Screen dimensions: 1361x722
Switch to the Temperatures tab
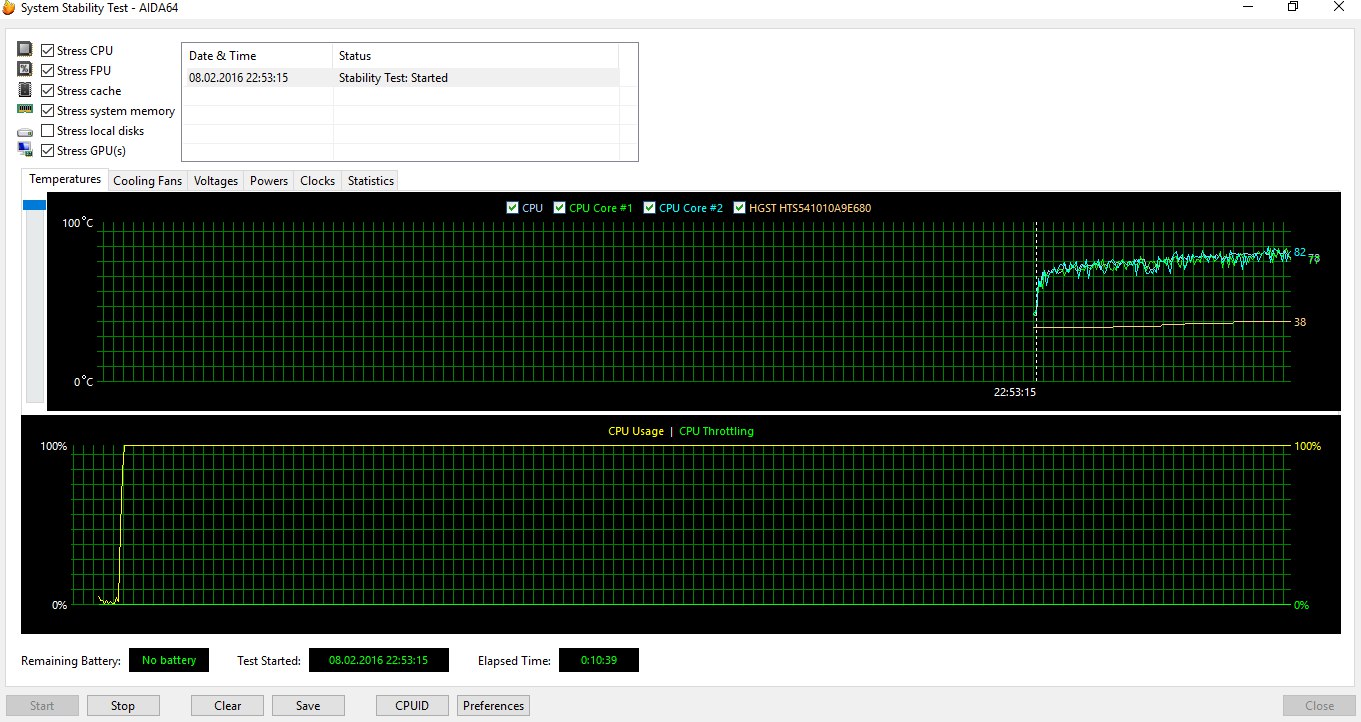[x=65, y=179]
